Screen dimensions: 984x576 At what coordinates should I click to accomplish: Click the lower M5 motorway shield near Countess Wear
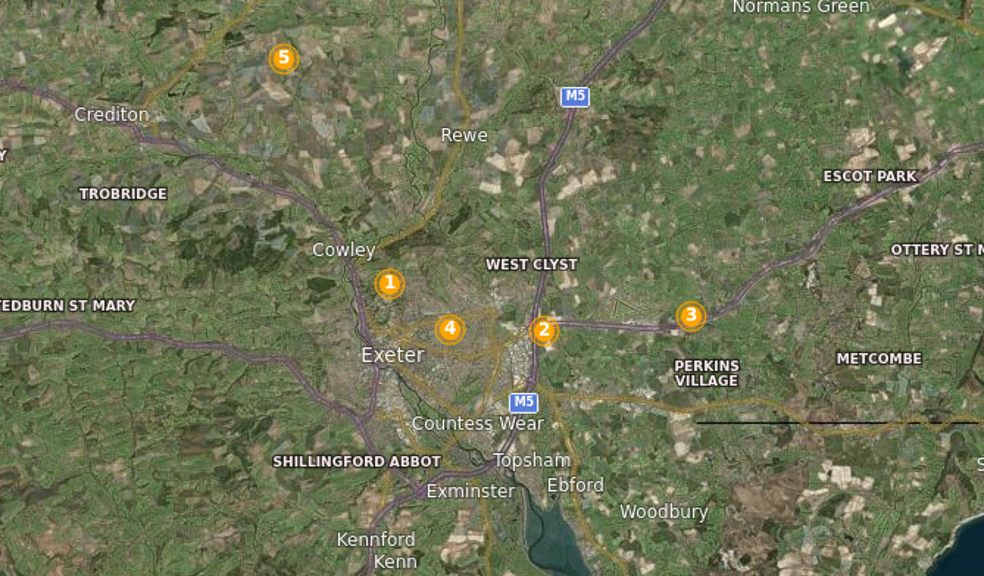[523, 402]
